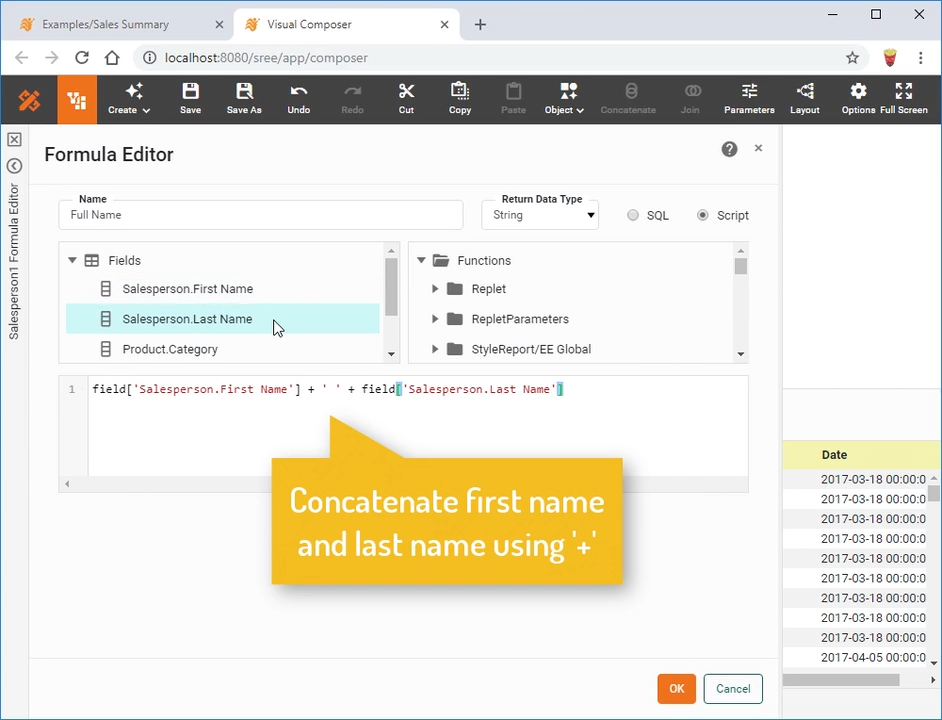Cancel the Formula Editor dialog
The image size is (942, 720).
(x=733, y=689)
